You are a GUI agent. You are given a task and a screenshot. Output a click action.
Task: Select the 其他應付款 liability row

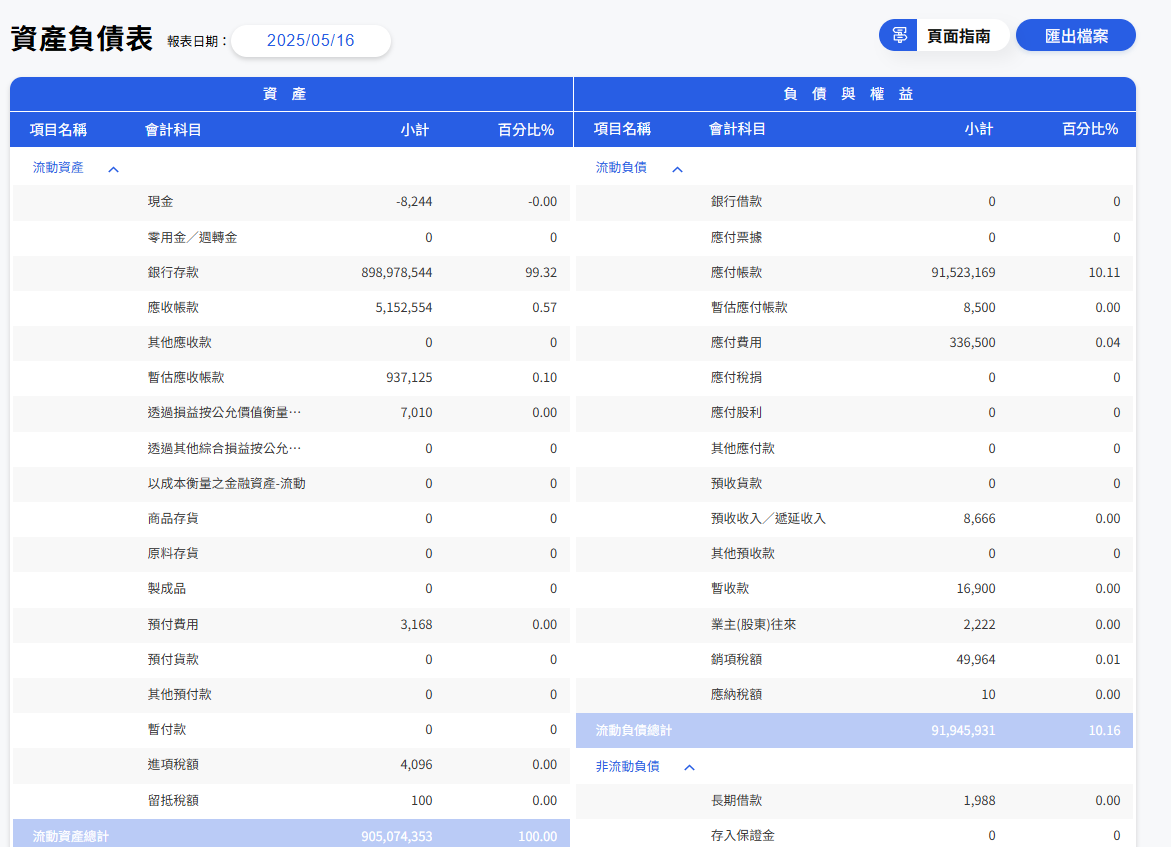tap(854, 449)
